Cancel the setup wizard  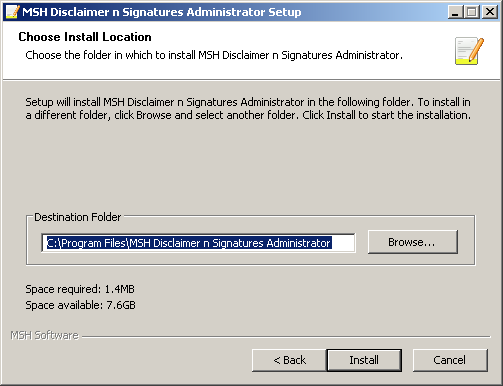450,360
